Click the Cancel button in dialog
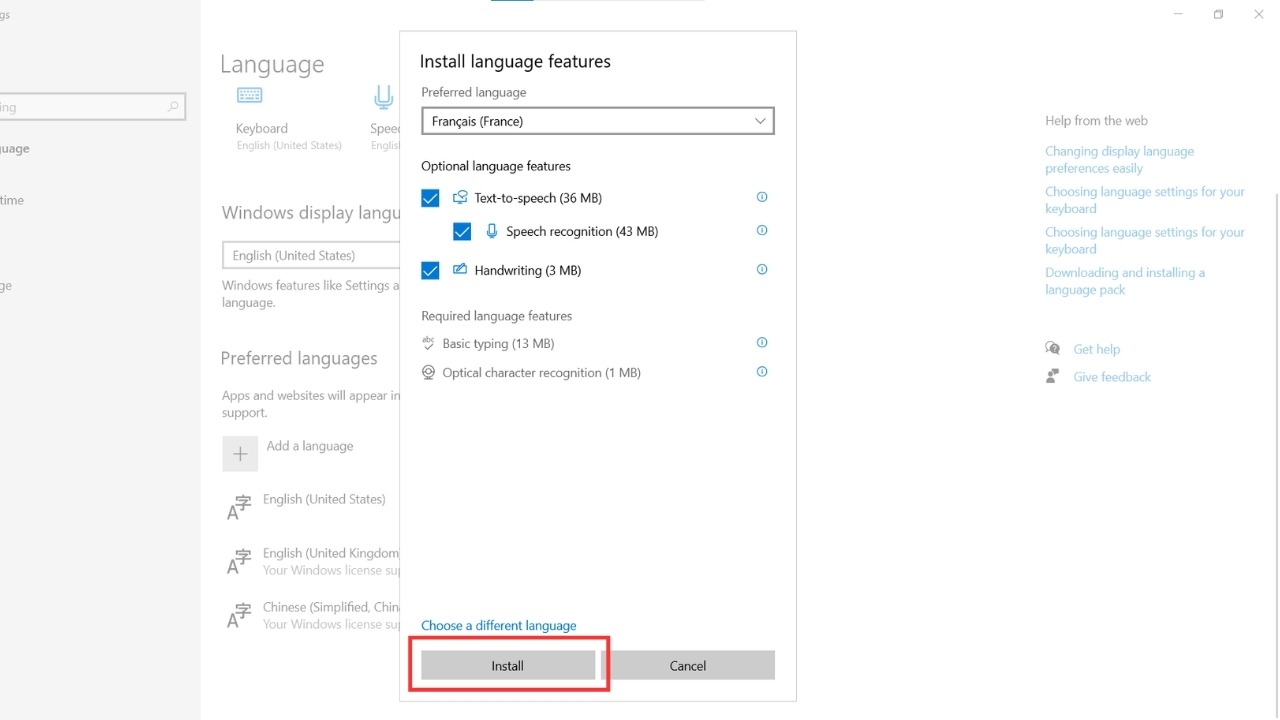 688,665
